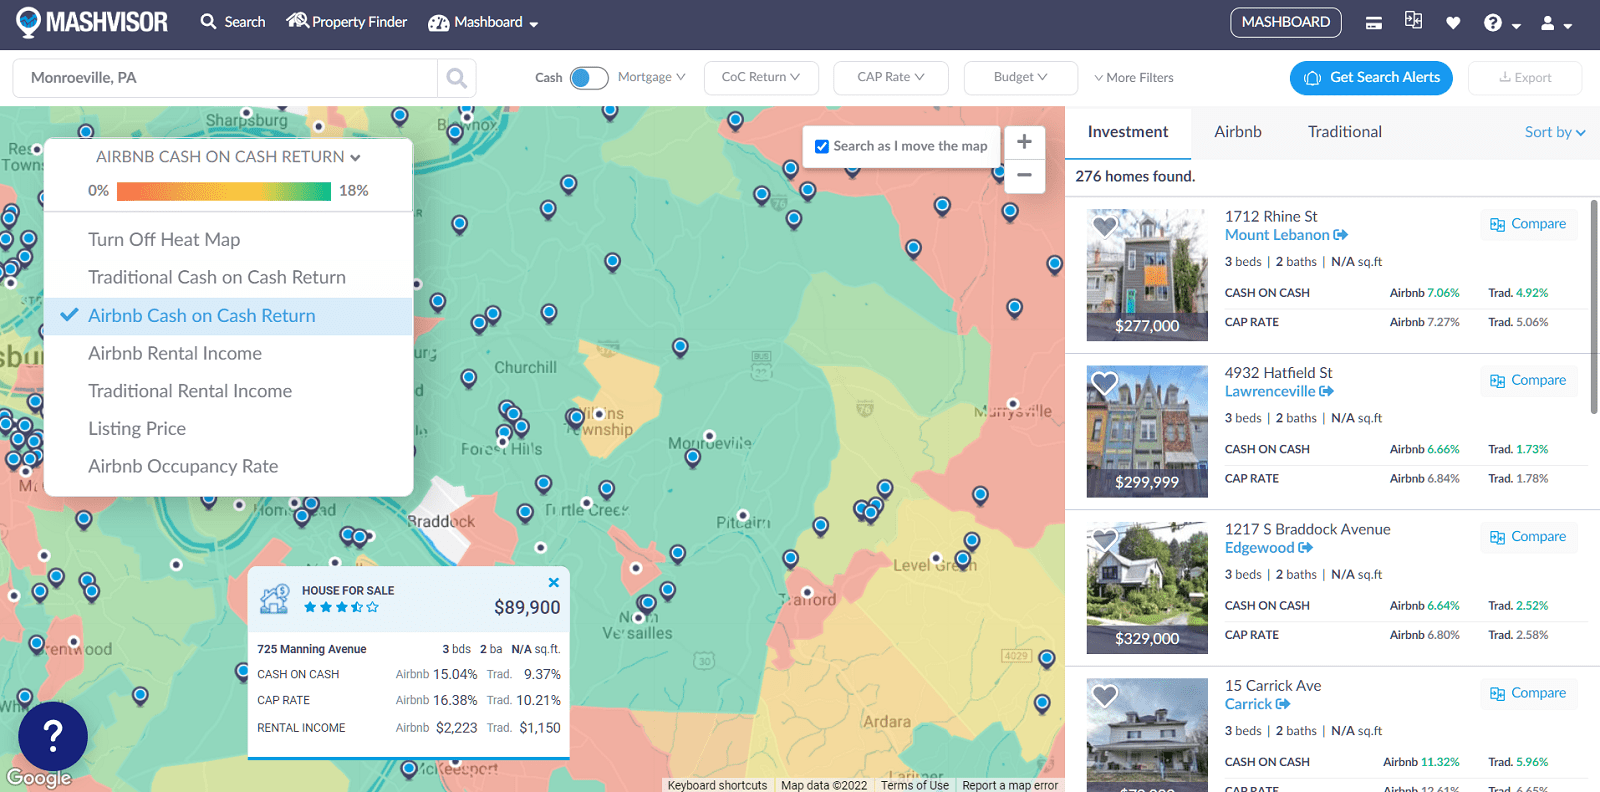Open the user account menu
Screen dimensions: 1600x792
click(x=1556, y=23)
